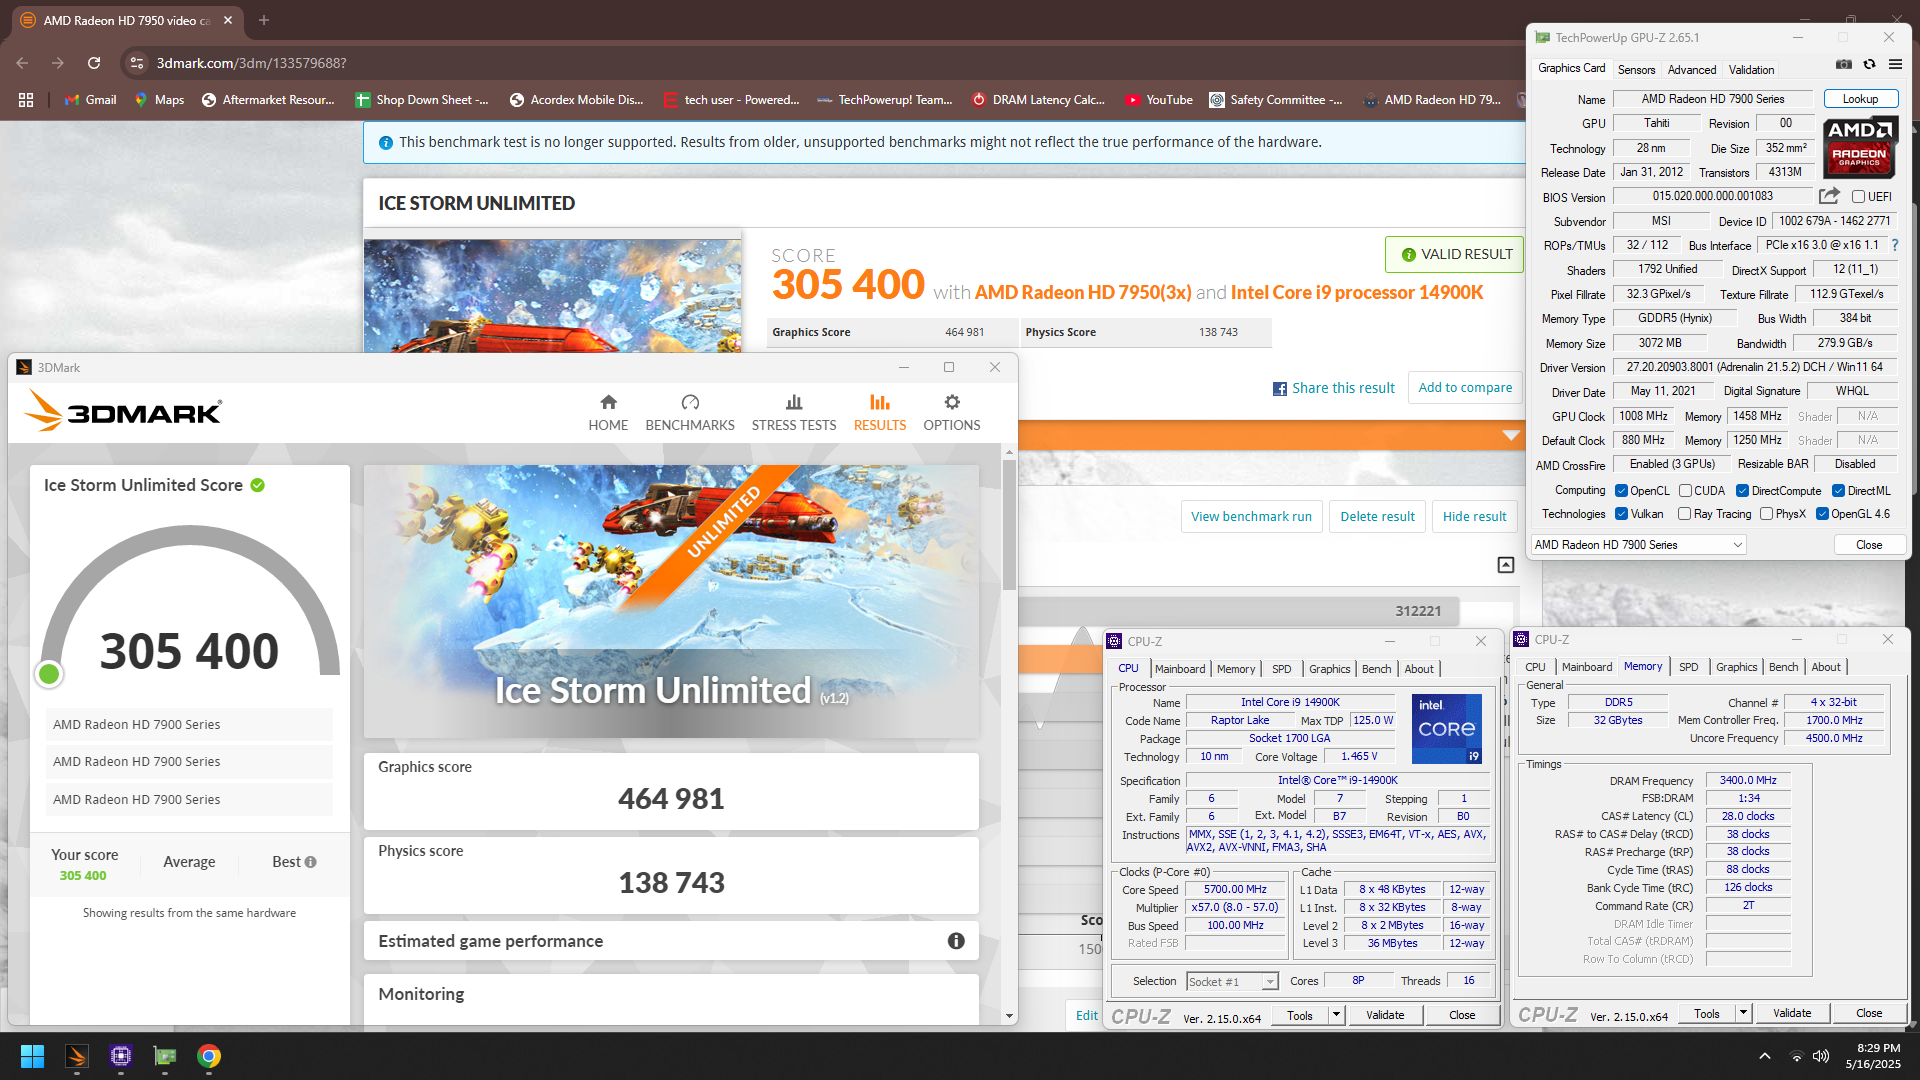Click the scroll-down arrow of 3DMark scrollbar
The image size is (1920, 1080).
1009,1016
